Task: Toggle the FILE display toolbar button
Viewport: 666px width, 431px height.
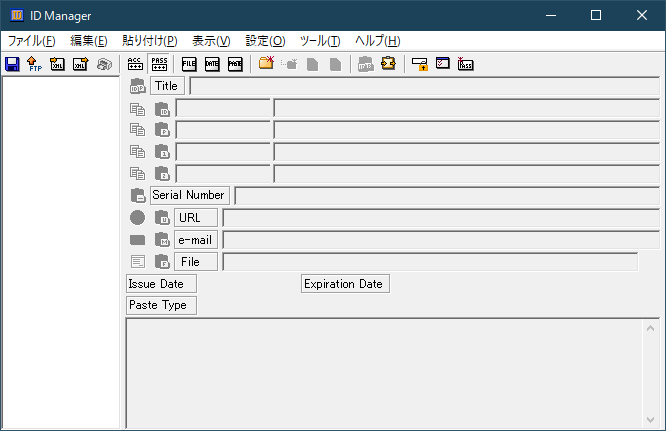Action: pos(189,64)
